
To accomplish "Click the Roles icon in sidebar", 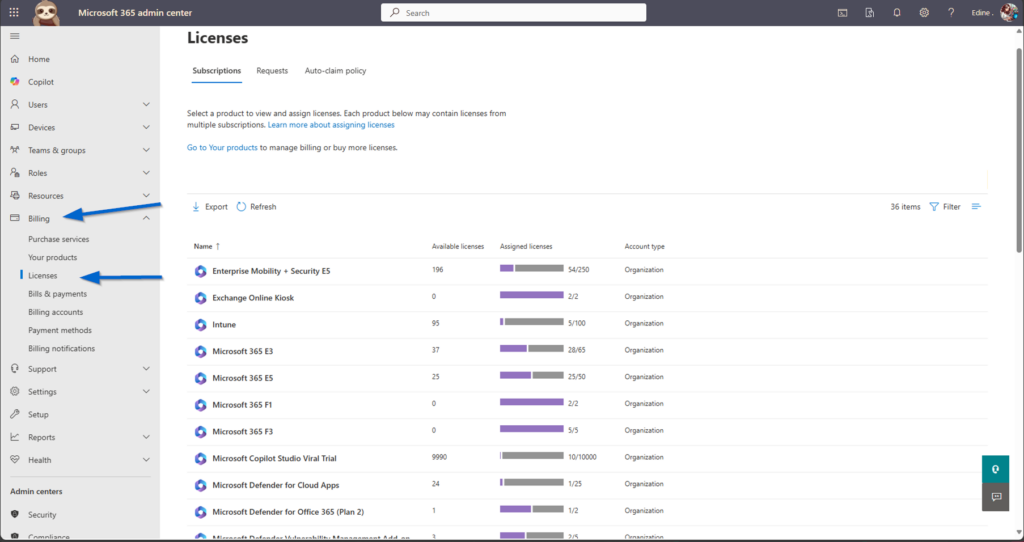I will coord(15,173).
